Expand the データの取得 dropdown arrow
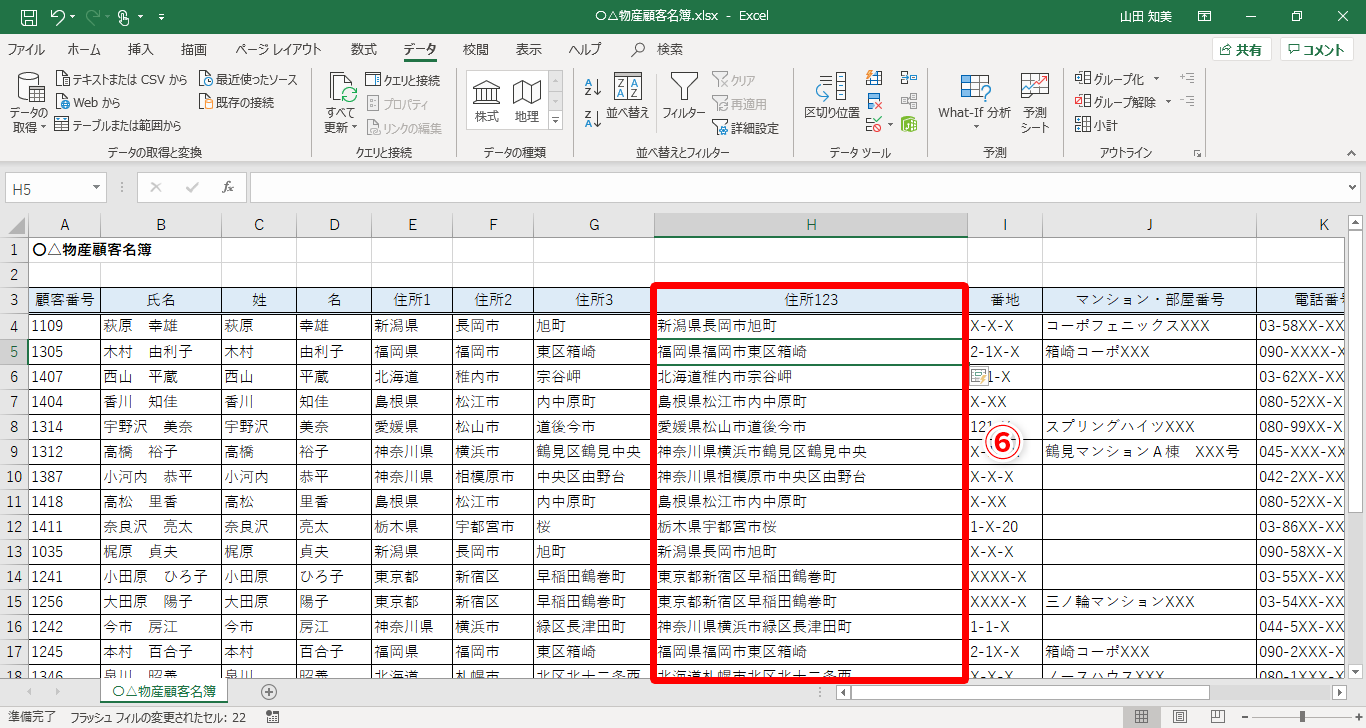1366x728 pixels. pyautogui.click(x=44, y=128)
